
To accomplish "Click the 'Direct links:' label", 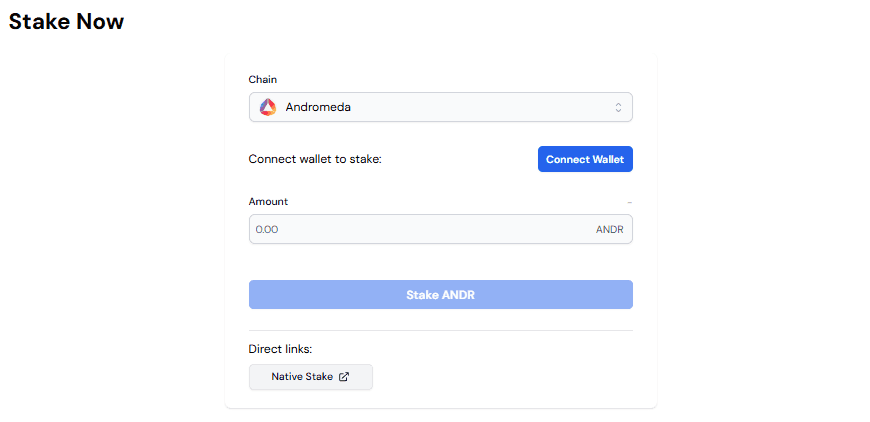I will pyautogui.click(x=280, y=349).
